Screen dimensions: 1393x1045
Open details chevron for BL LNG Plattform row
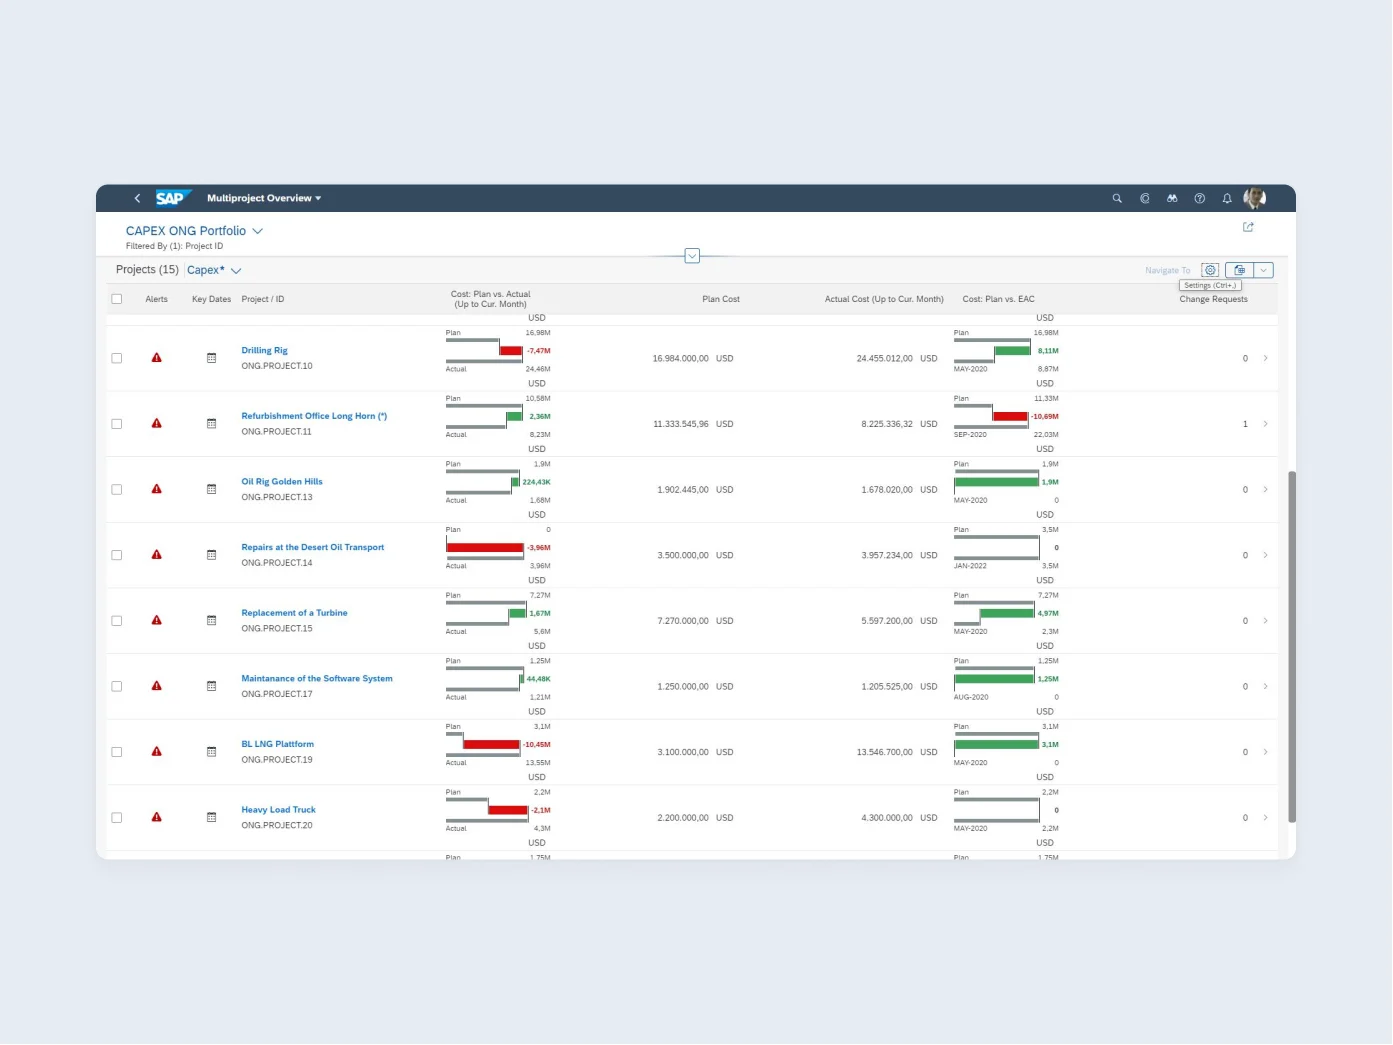click(1266, 752)
